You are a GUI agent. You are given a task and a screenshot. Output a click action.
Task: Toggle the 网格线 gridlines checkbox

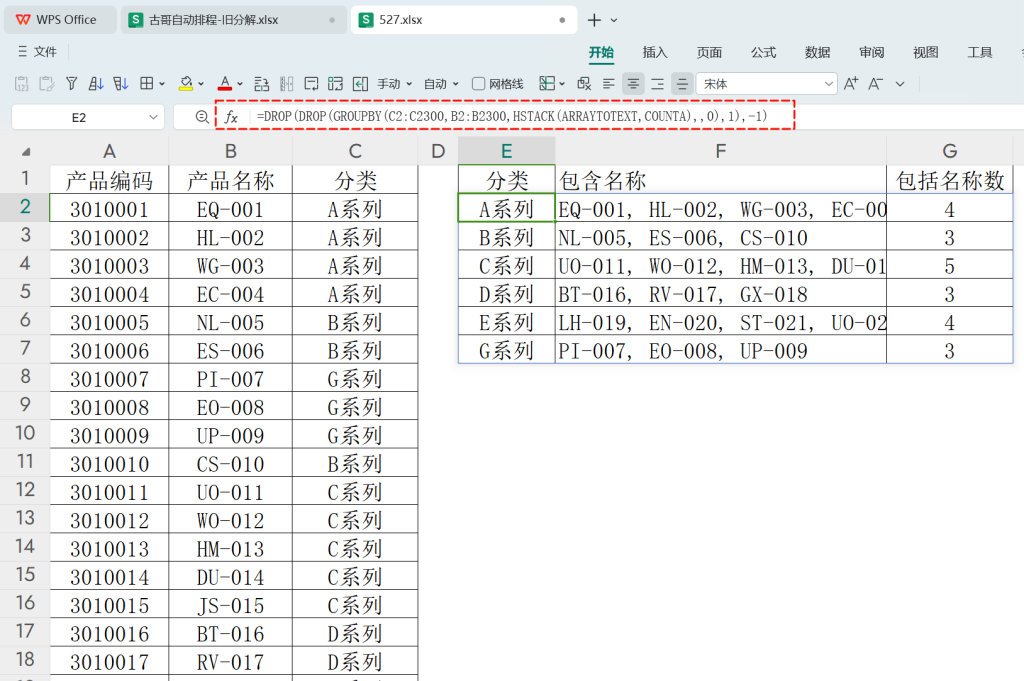click(x=479, y=84)
